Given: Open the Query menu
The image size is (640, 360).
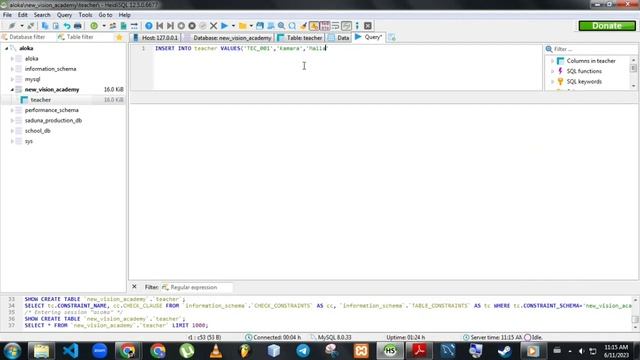Looking at the screenshot, I should click(x=64, y=15).
